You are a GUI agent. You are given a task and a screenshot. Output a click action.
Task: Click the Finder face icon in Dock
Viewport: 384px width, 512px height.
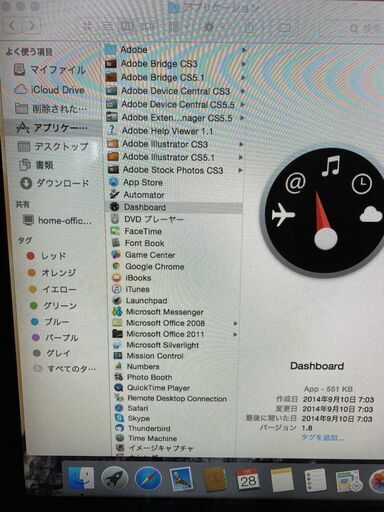[81, 478]
